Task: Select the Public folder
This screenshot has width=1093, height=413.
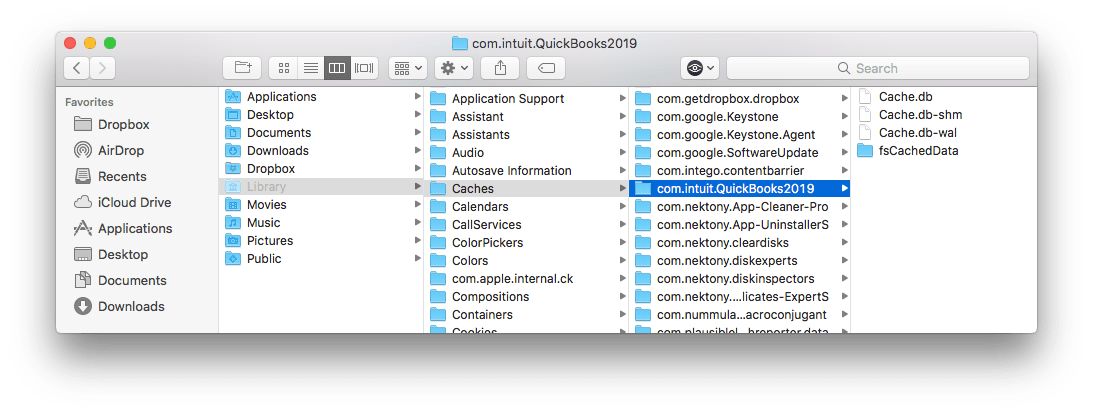Action: pyautogui.click(x=321, y=259)
